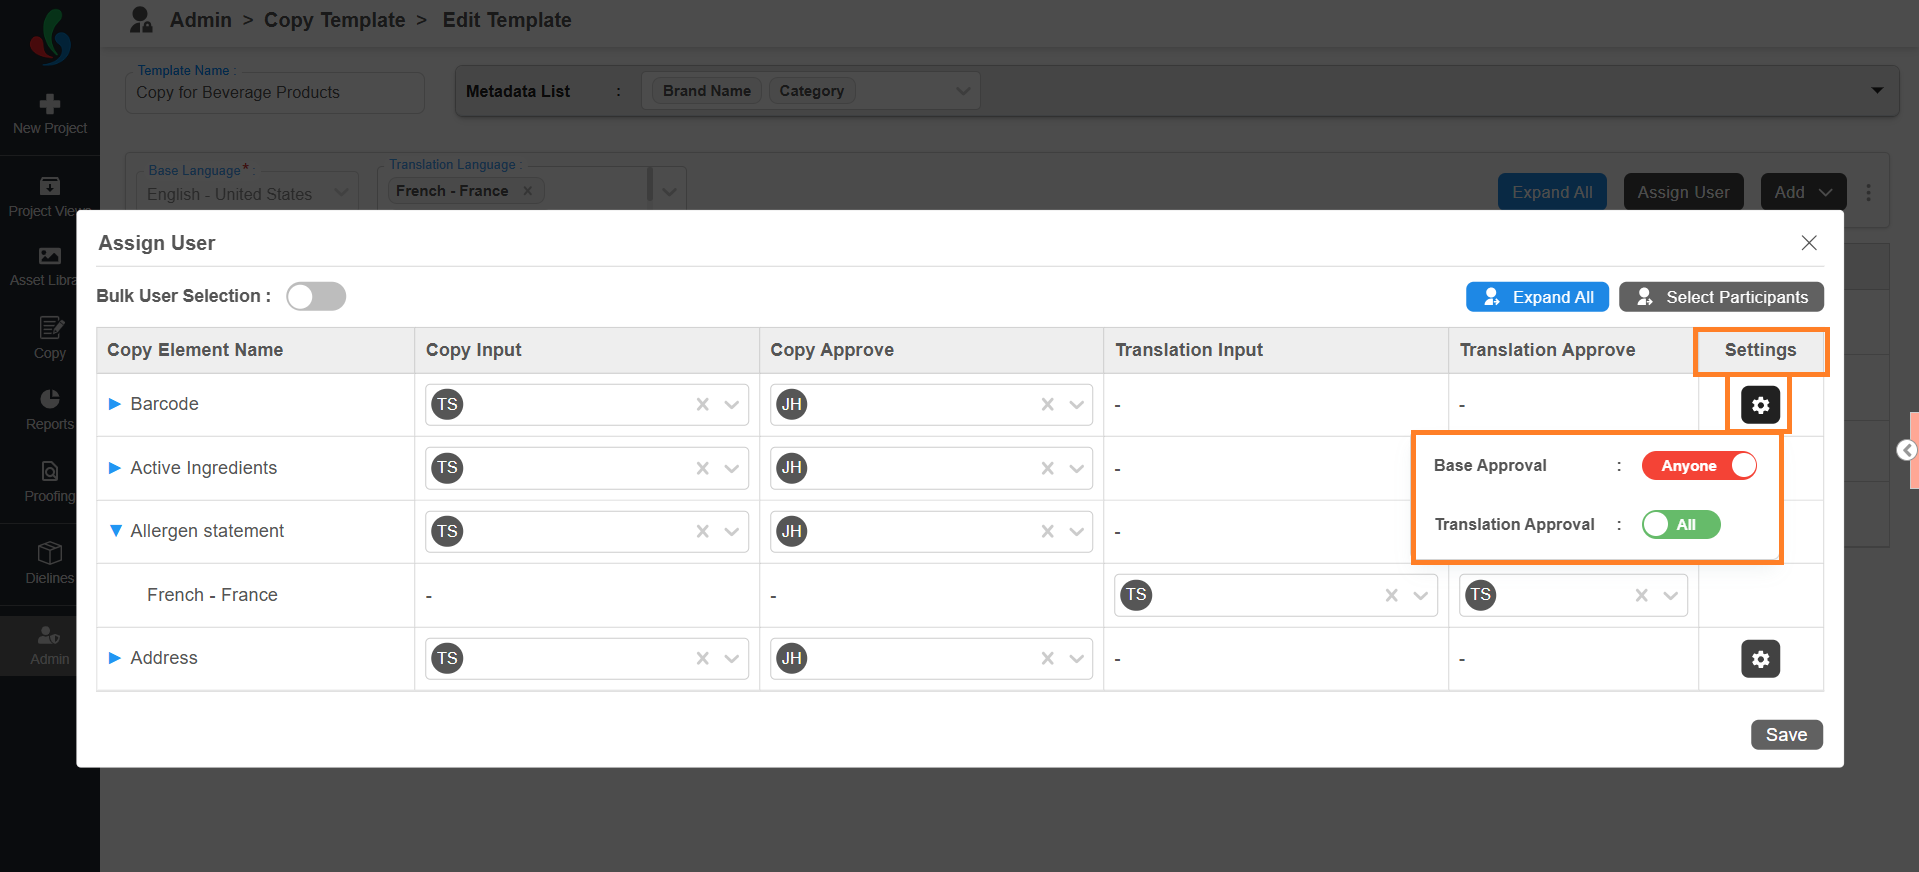Screen dimensions: 1919x872
Task: Open settings gear for Barcode row
Action: (x=1760, y=405)
